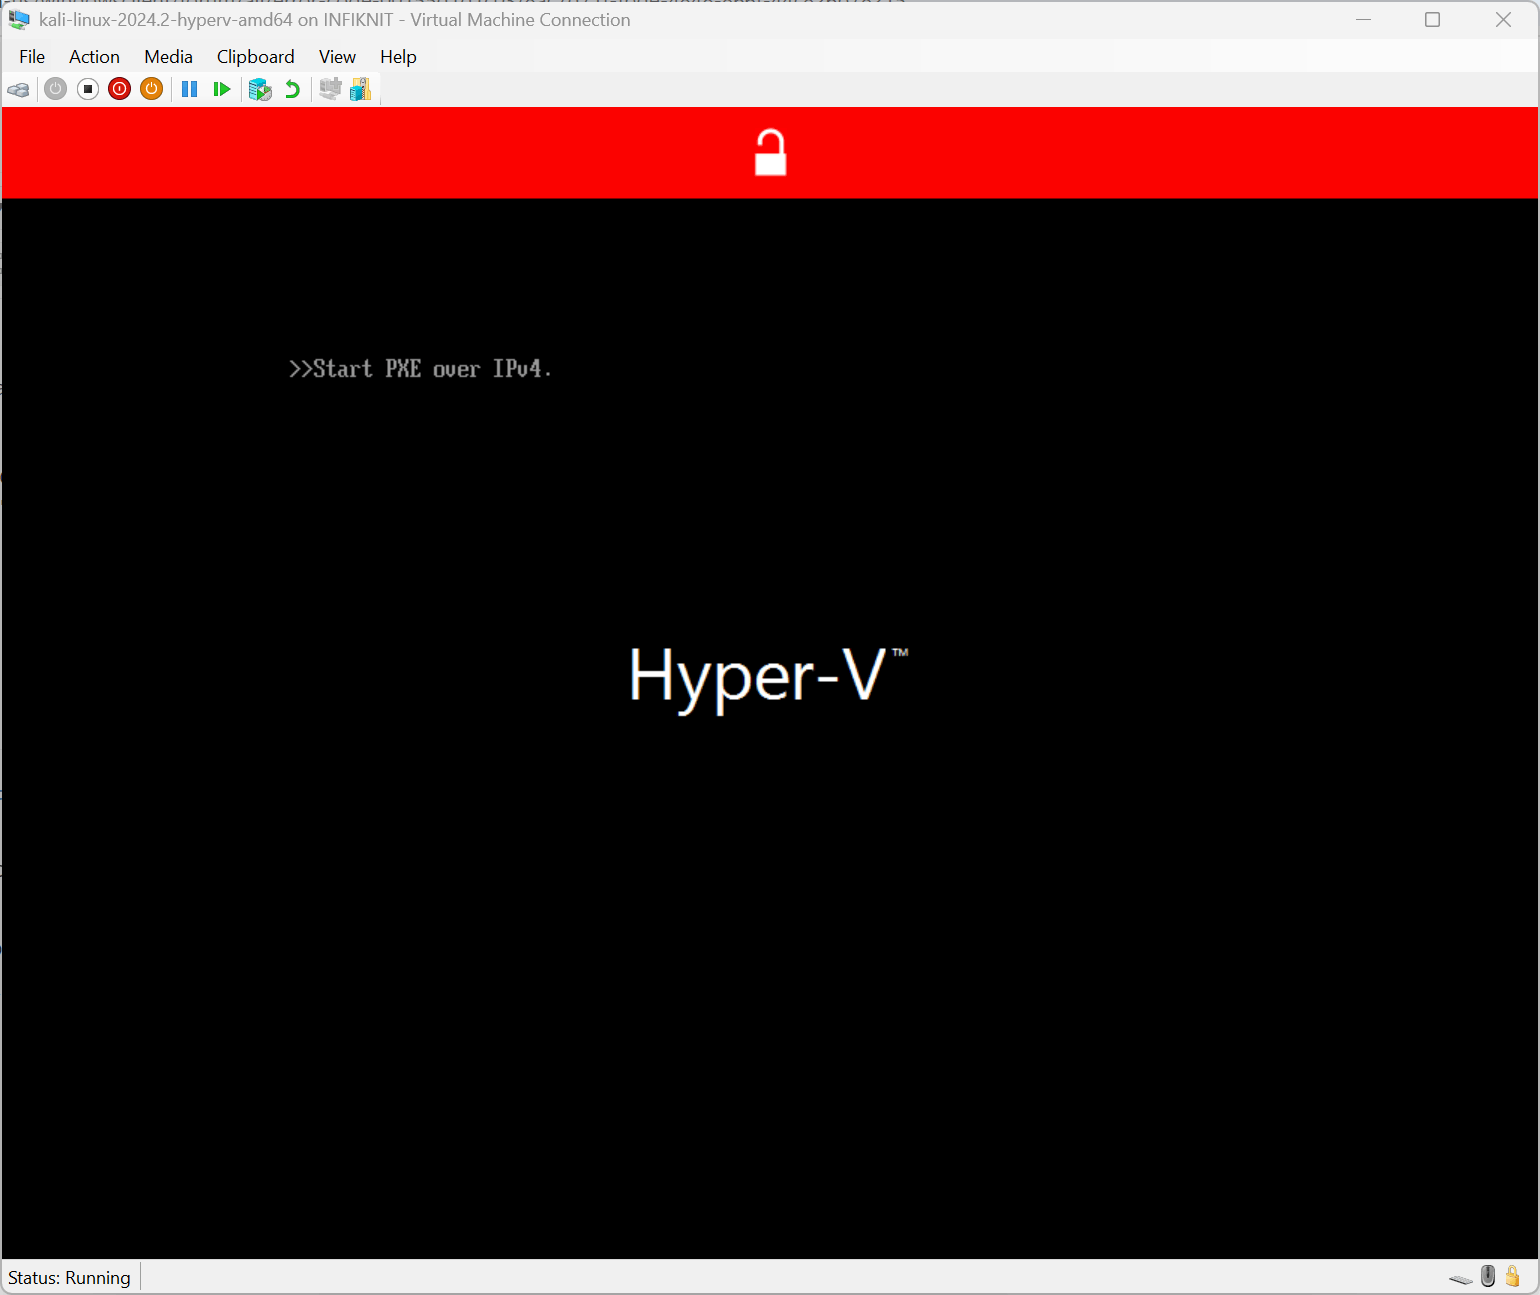Screen dimensions: 1540x1295
Task: Click the VM Connection title bar icon
Action: (x=19, y=20)
